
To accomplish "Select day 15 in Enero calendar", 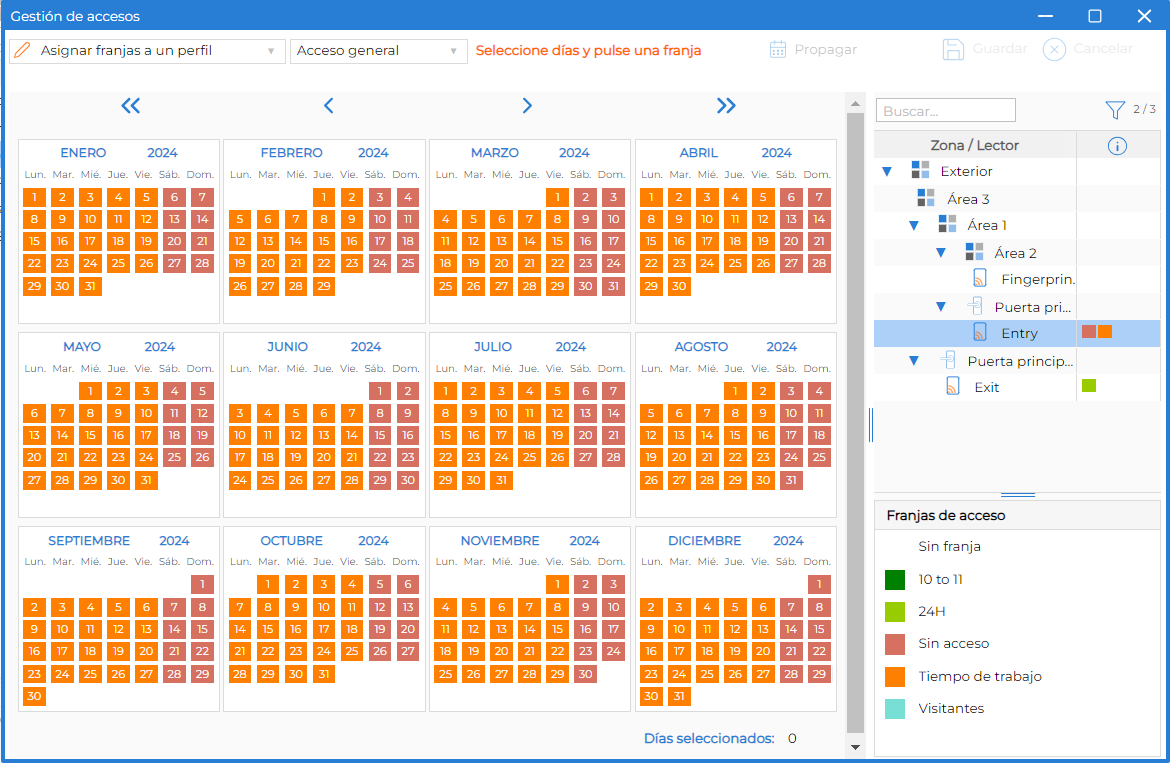I will 34,241.
